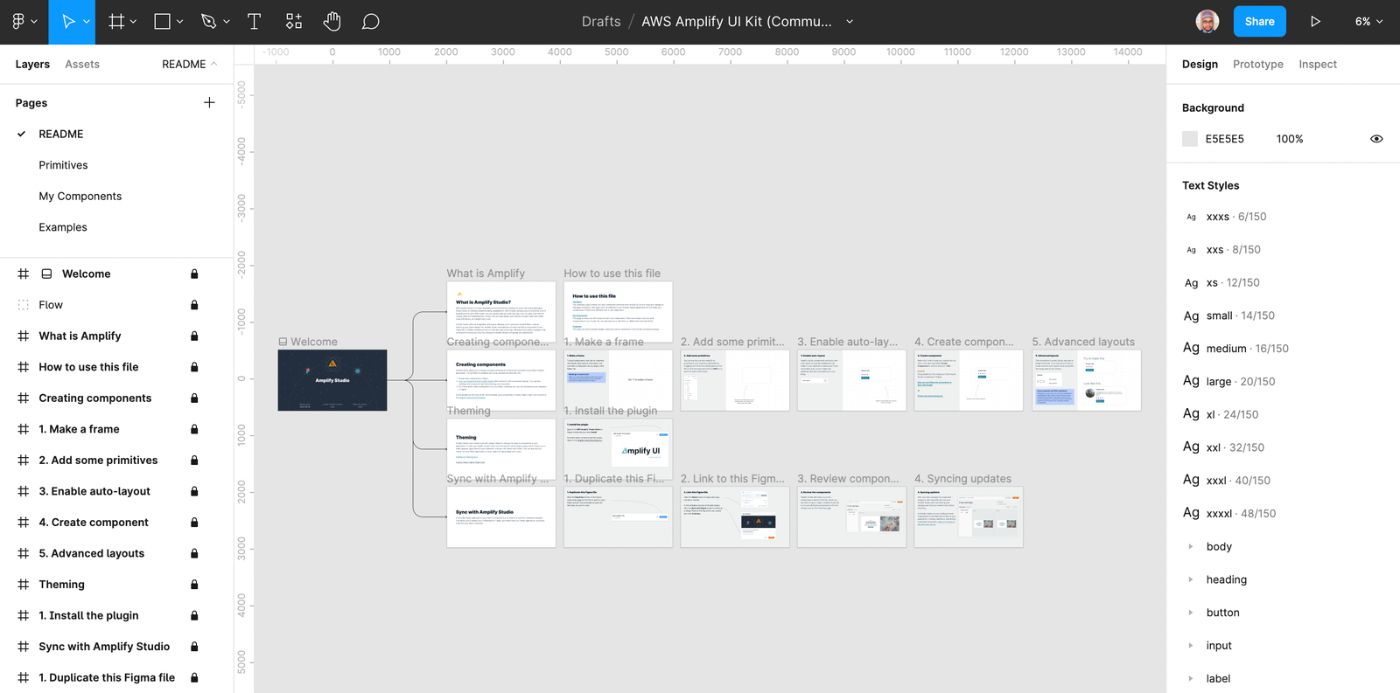The width and height of the screenshot is (1400, 693).
Task: Open the Resources components tool
Action: click(x=293, y=21)
